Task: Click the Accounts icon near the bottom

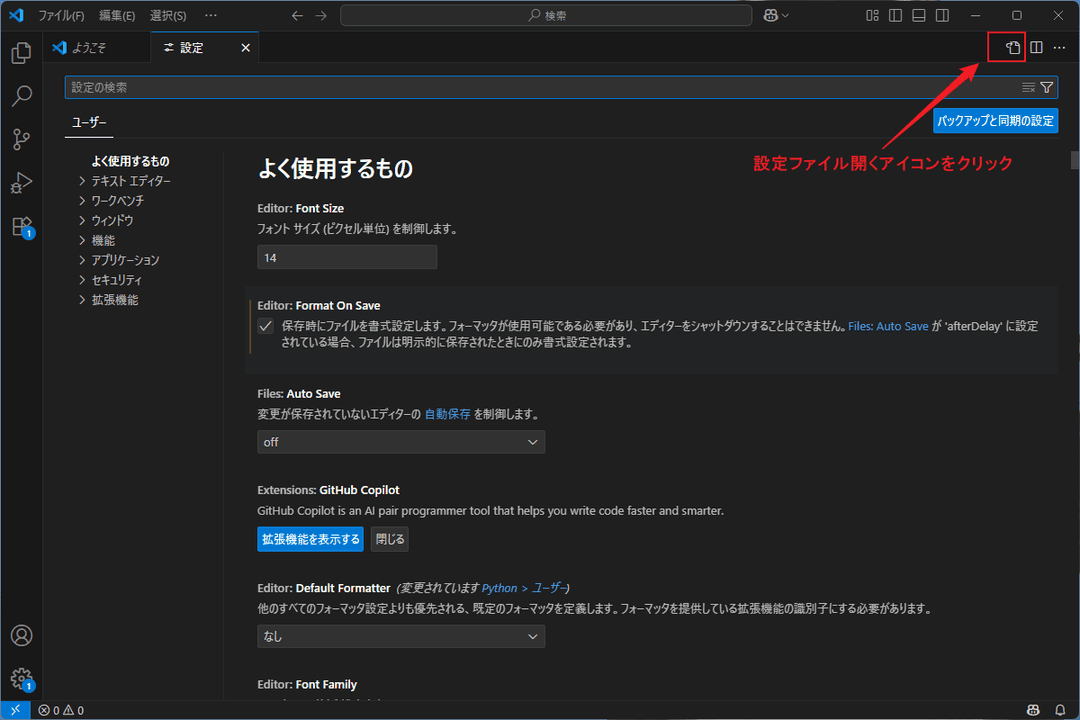Action: click(21, 634)
